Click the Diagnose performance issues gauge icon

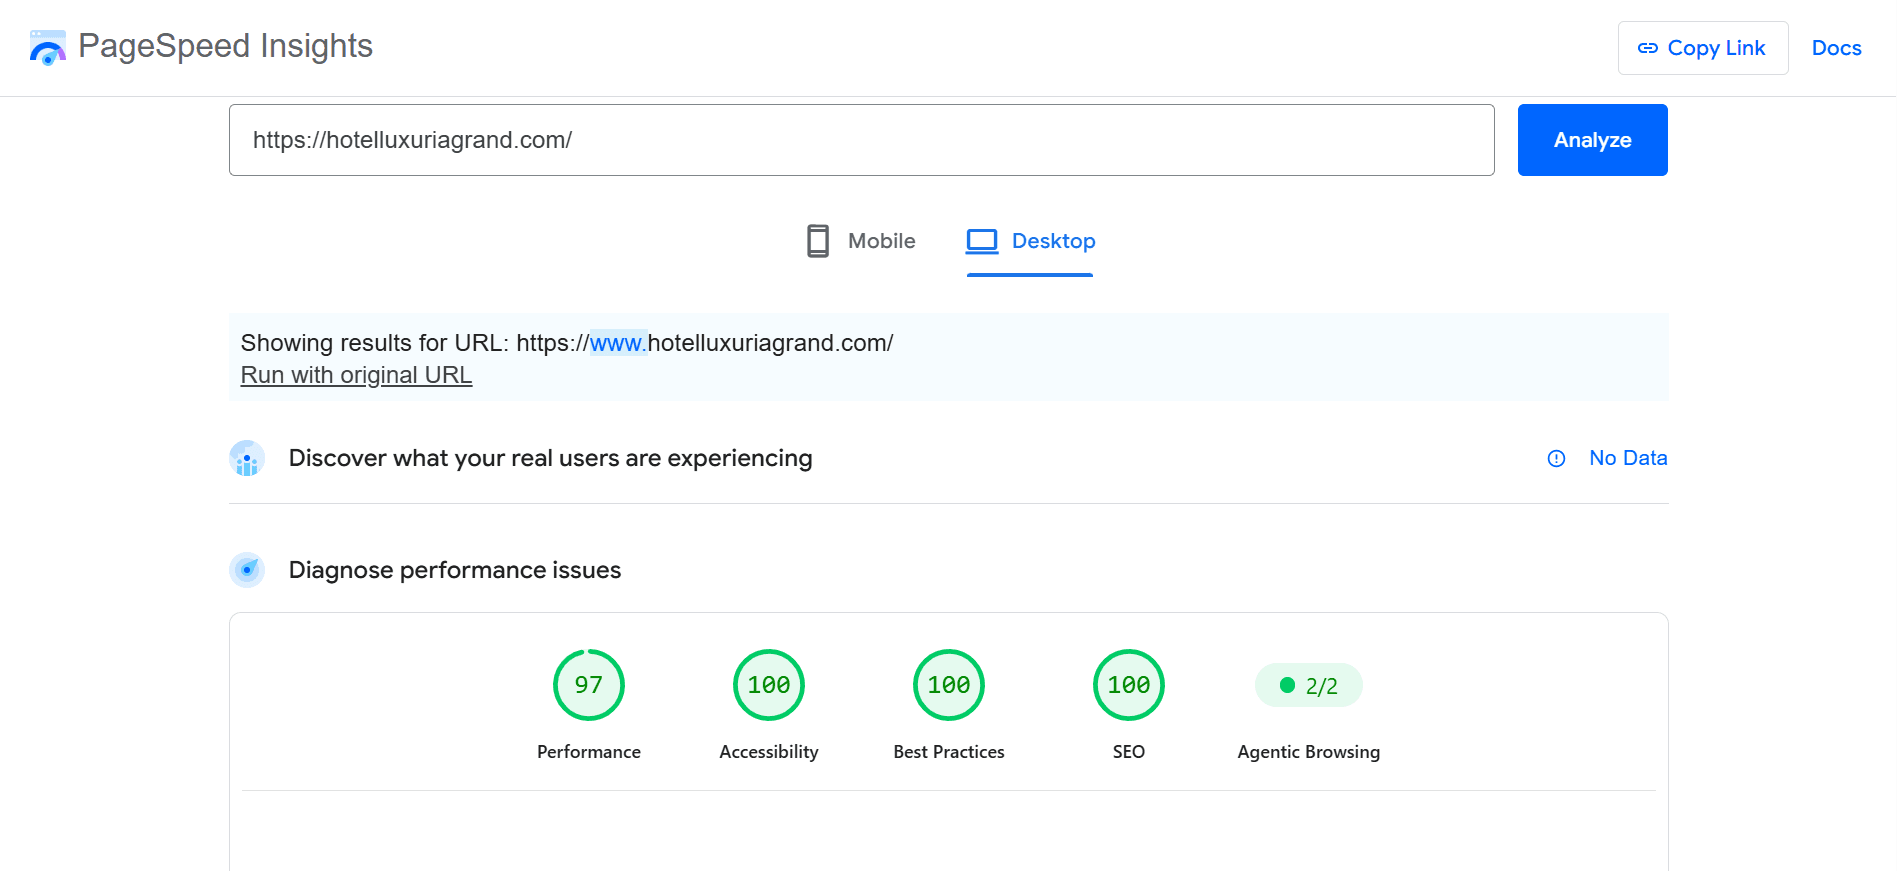(x=247, y=570)
